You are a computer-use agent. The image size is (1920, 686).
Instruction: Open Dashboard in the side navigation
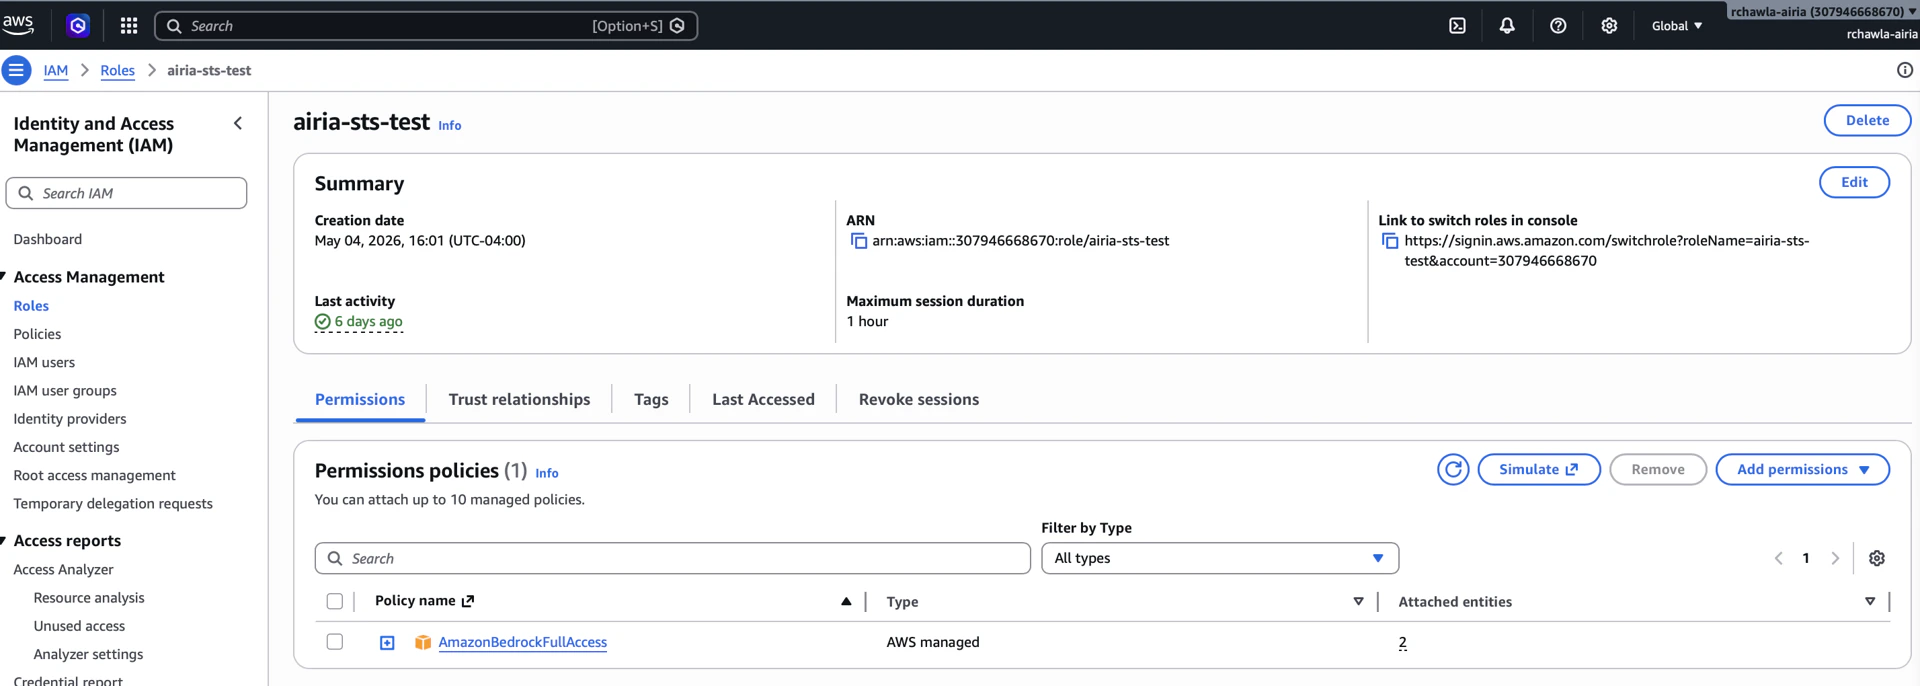coord(48,239)
